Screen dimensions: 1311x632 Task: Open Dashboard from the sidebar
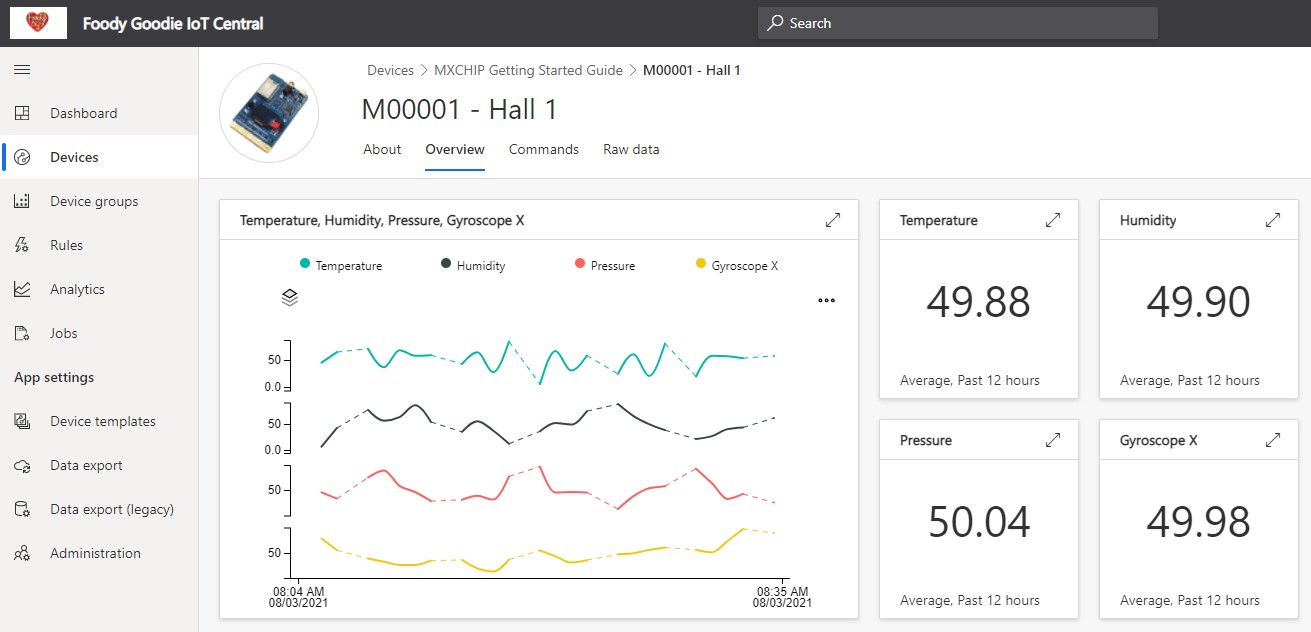(99, 113)
